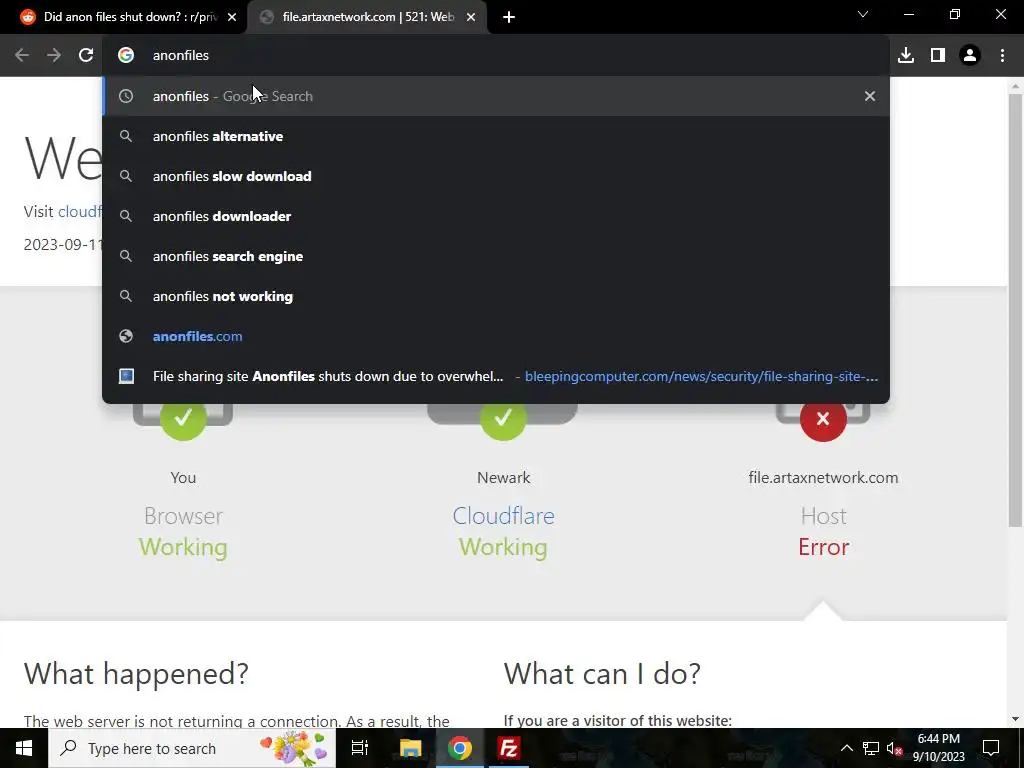This screenshot has width=1024, height=768.
Task: Click the browser forward arrow
Action: tap(54, 56)
